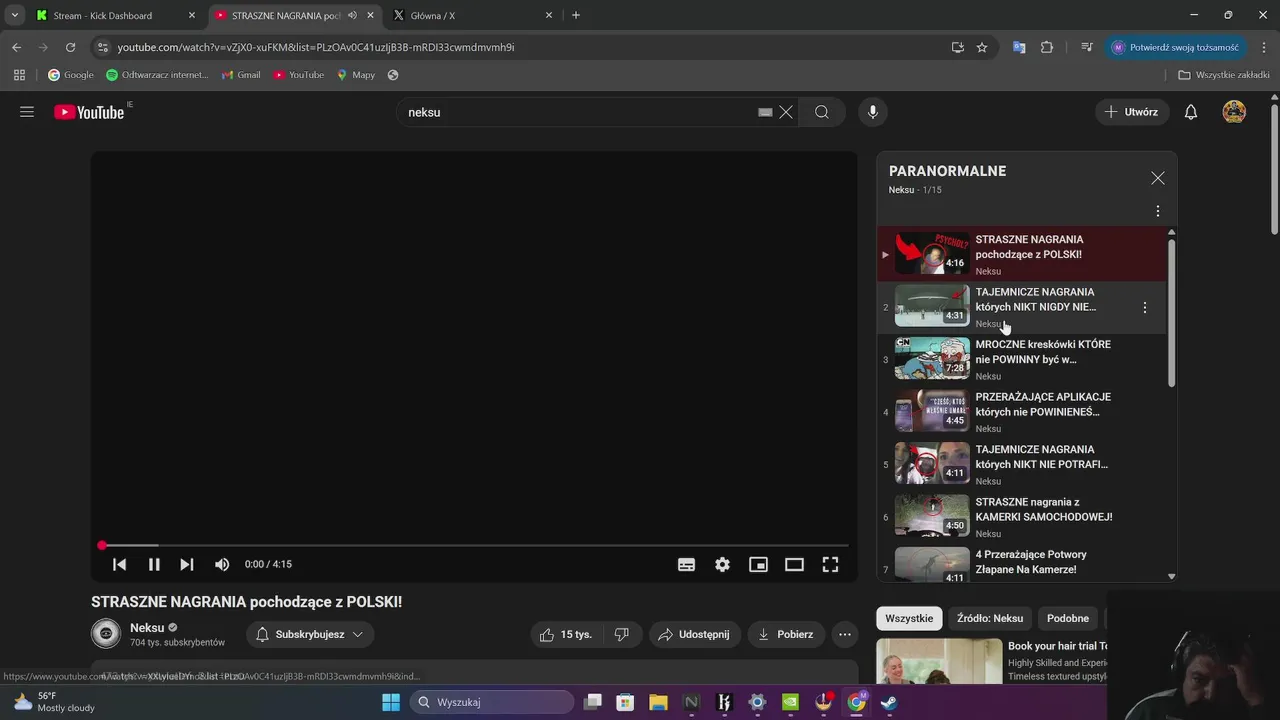Open the player settings gear
This screenshot has height=720, width=1280.
(722, 564)
